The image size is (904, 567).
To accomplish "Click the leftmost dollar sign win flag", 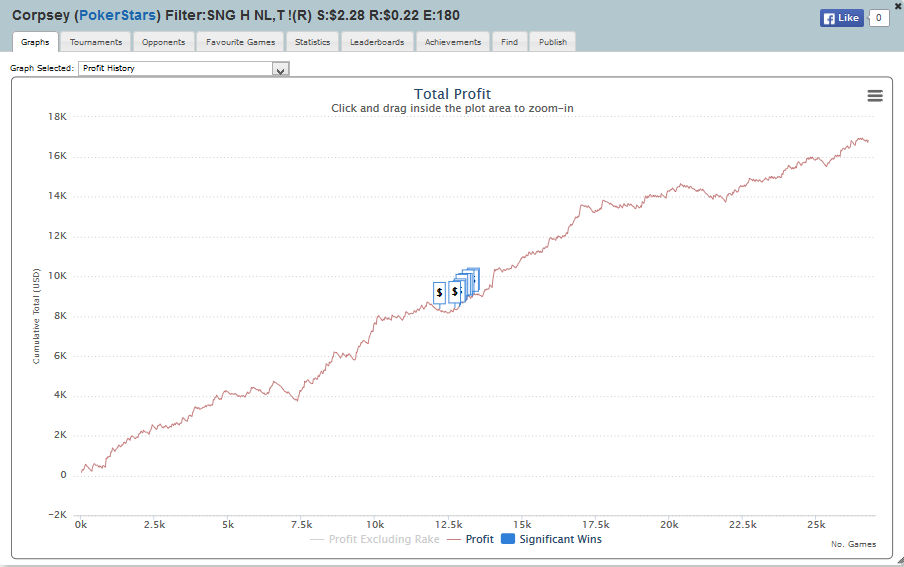I will pyautogui.click(x=439, y=292).
